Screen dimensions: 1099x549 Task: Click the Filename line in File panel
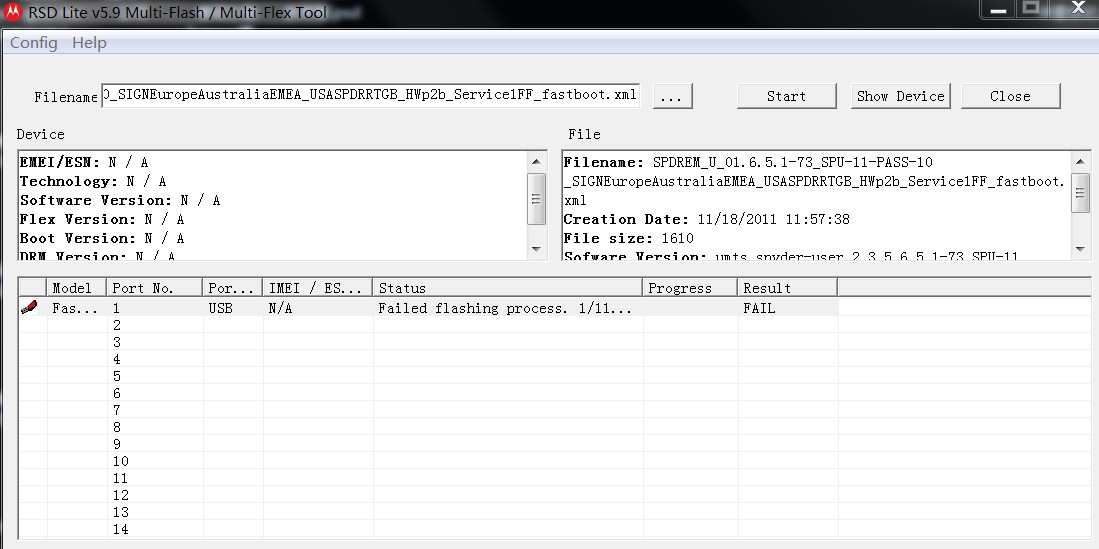point(814,181)
